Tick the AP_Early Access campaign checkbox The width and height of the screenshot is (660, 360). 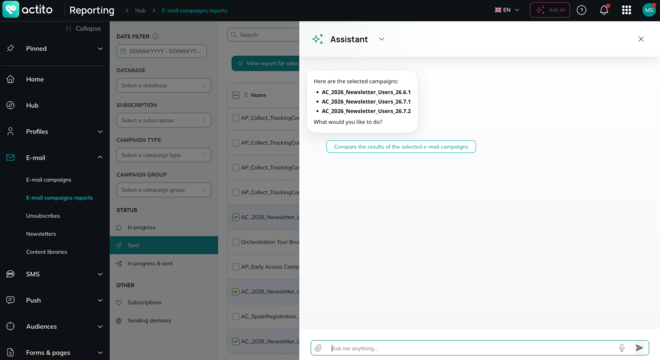[236, 267]
